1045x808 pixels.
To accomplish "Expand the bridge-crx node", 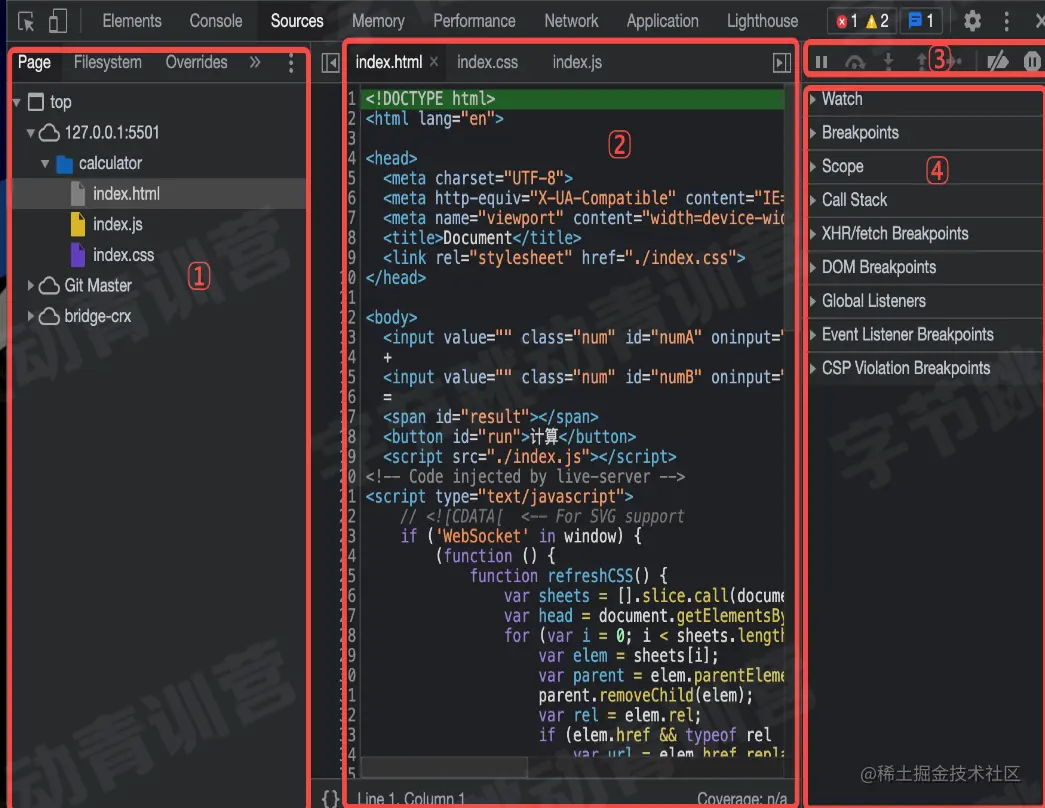I will pyautogui.click(x=31, y=316).
